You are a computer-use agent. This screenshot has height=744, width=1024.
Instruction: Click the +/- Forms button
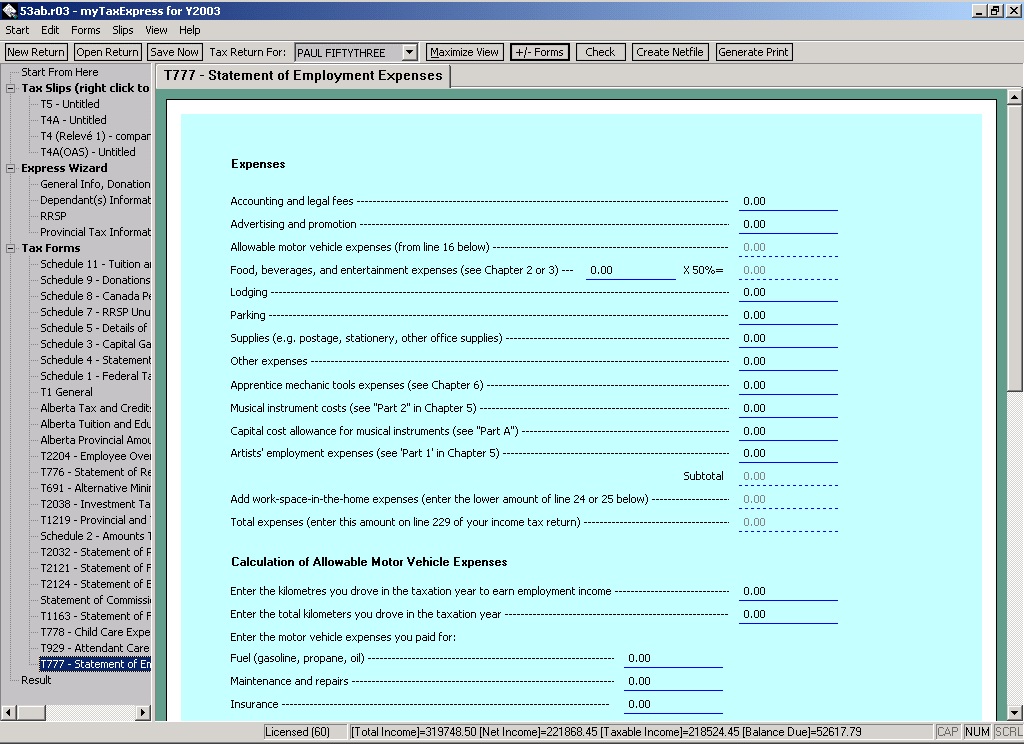coord(539,52)
